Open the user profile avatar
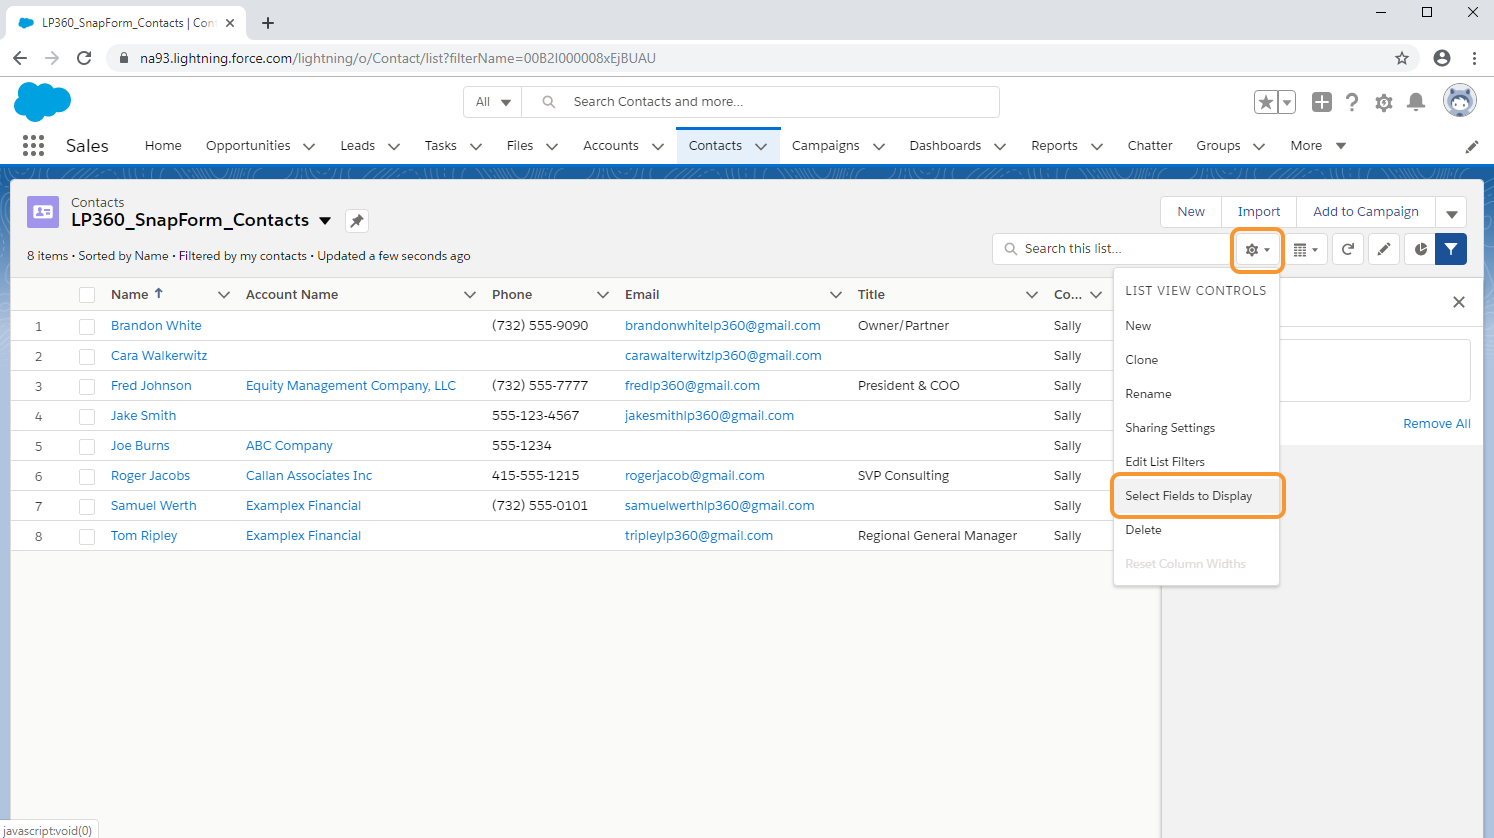The width and height of the screenshot is (1494, 838). (x=1460, y=101)
